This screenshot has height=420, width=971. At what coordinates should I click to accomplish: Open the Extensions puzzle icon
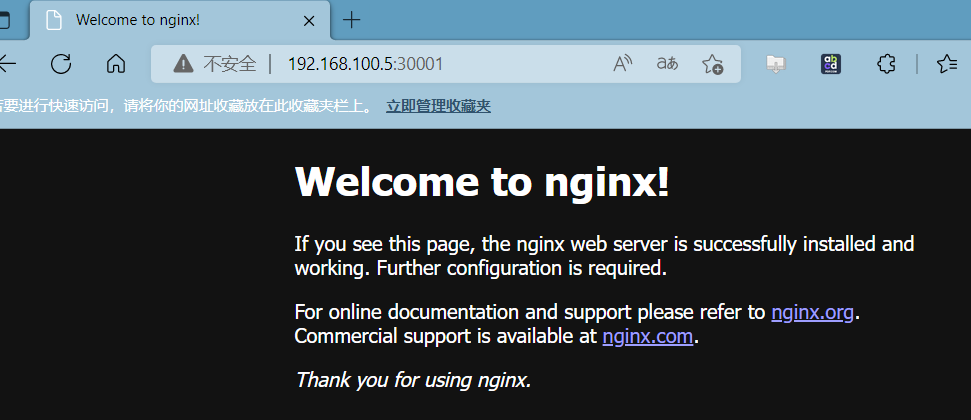point(886,63)
